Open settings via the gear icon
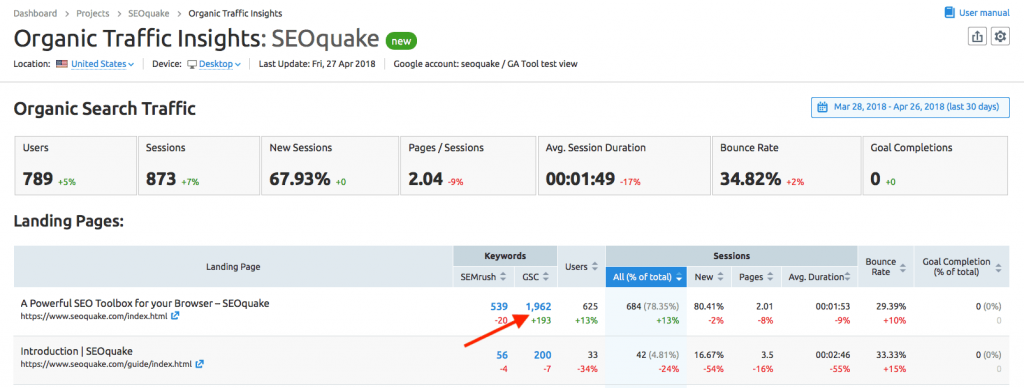Viewport: 1024px width, 388px height. [x=1000, y=37]
